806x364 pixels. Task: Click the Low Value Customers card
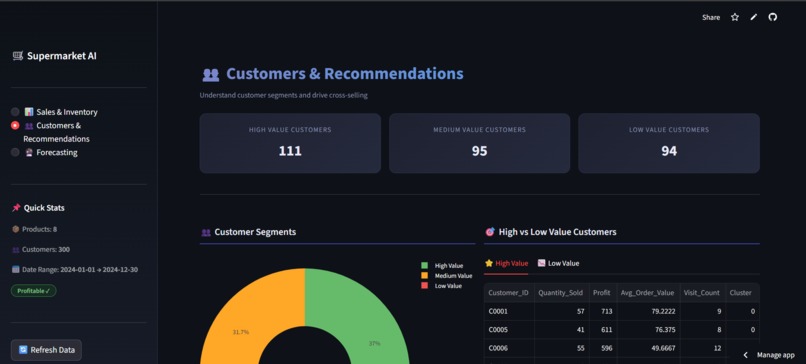point(669,143)
